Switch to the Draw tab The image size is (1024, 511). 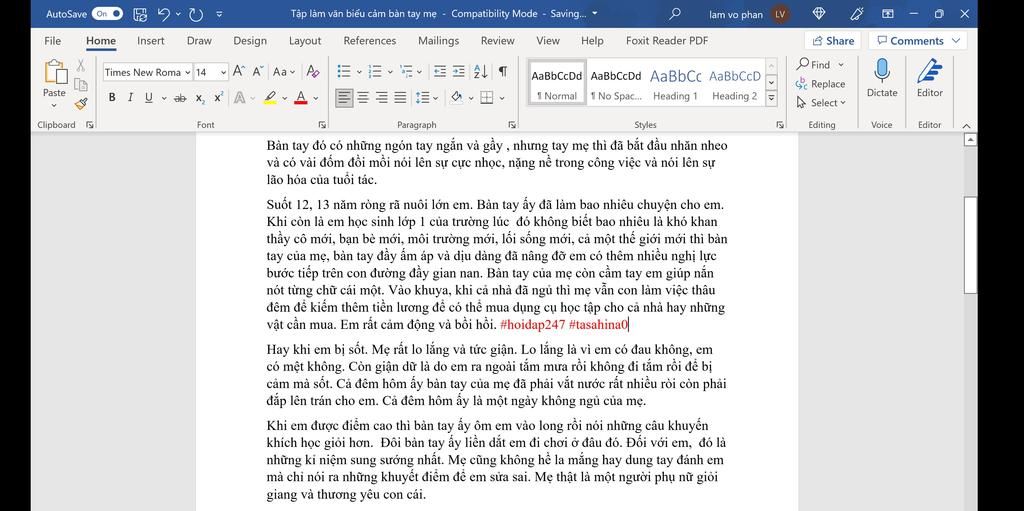pyautogui.click(x=199, y=41)
